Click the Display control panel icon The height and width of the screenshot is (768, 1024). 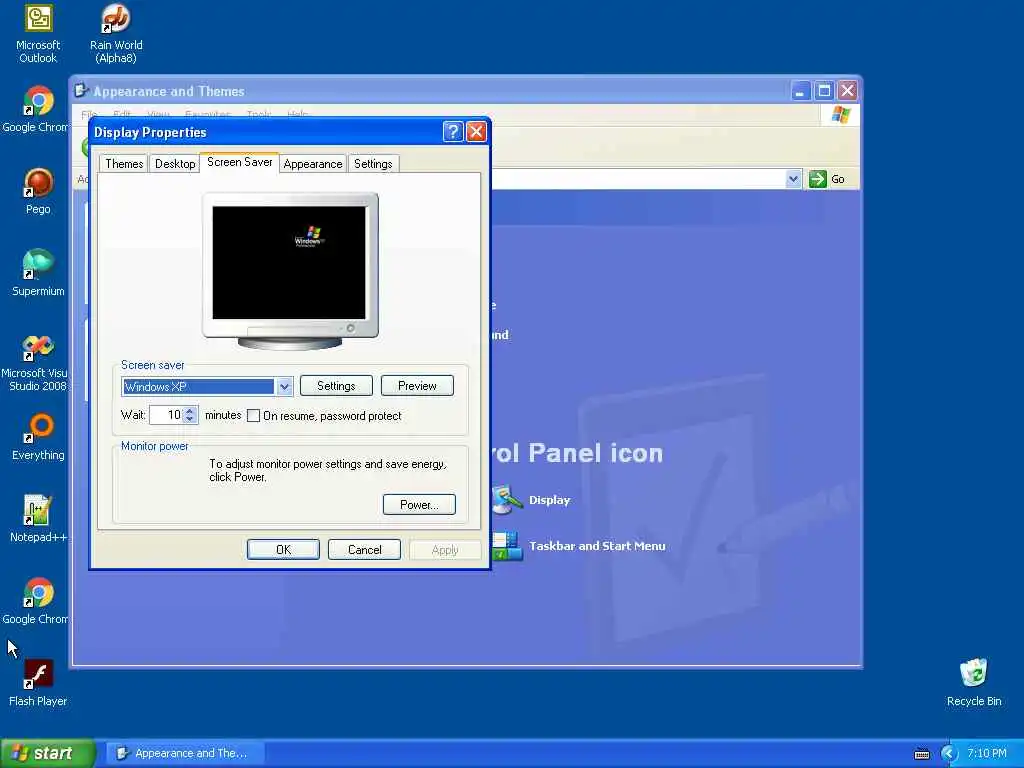coord(507,500)
